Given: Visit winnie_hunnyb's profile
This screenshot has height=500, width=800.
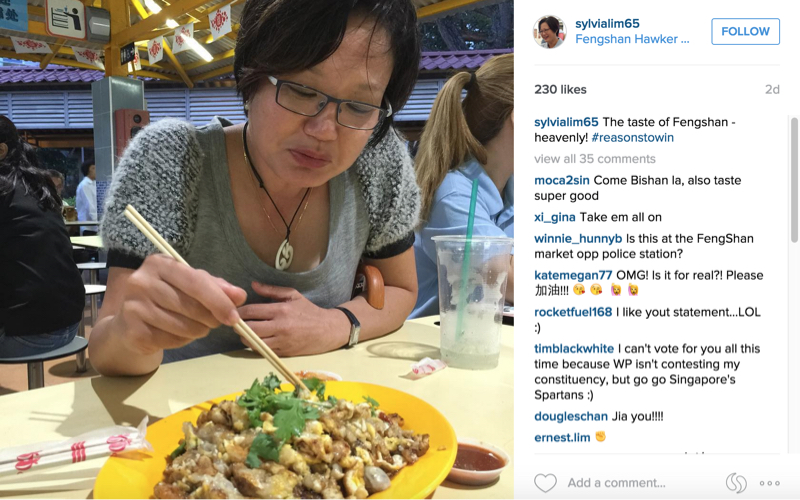Looking at the screenshot, I should point(578,239).
